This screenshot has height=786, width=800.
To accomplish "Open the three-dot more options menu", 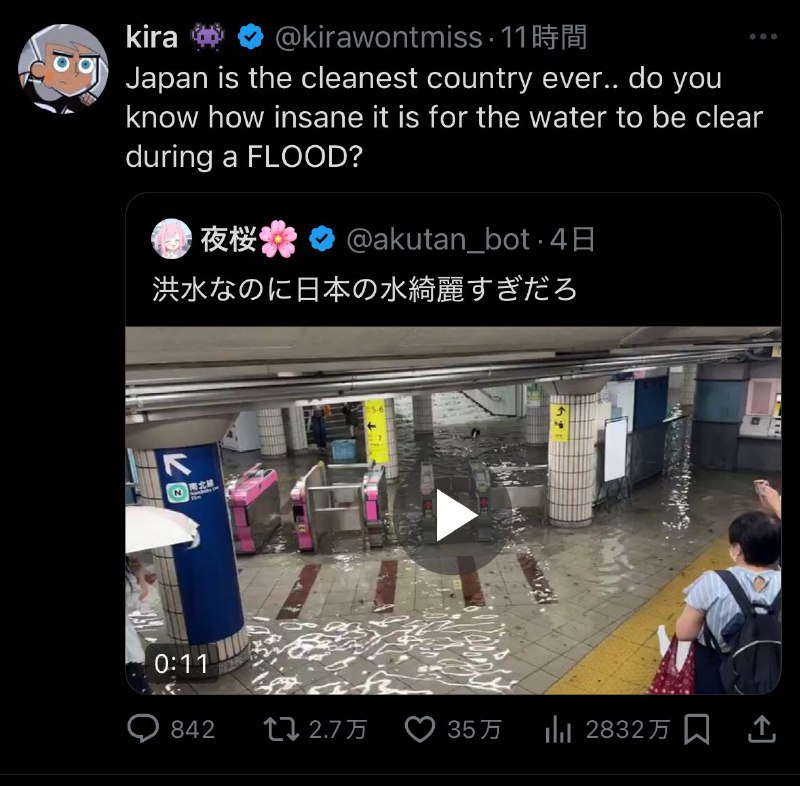I will click(x=763, y=37).
